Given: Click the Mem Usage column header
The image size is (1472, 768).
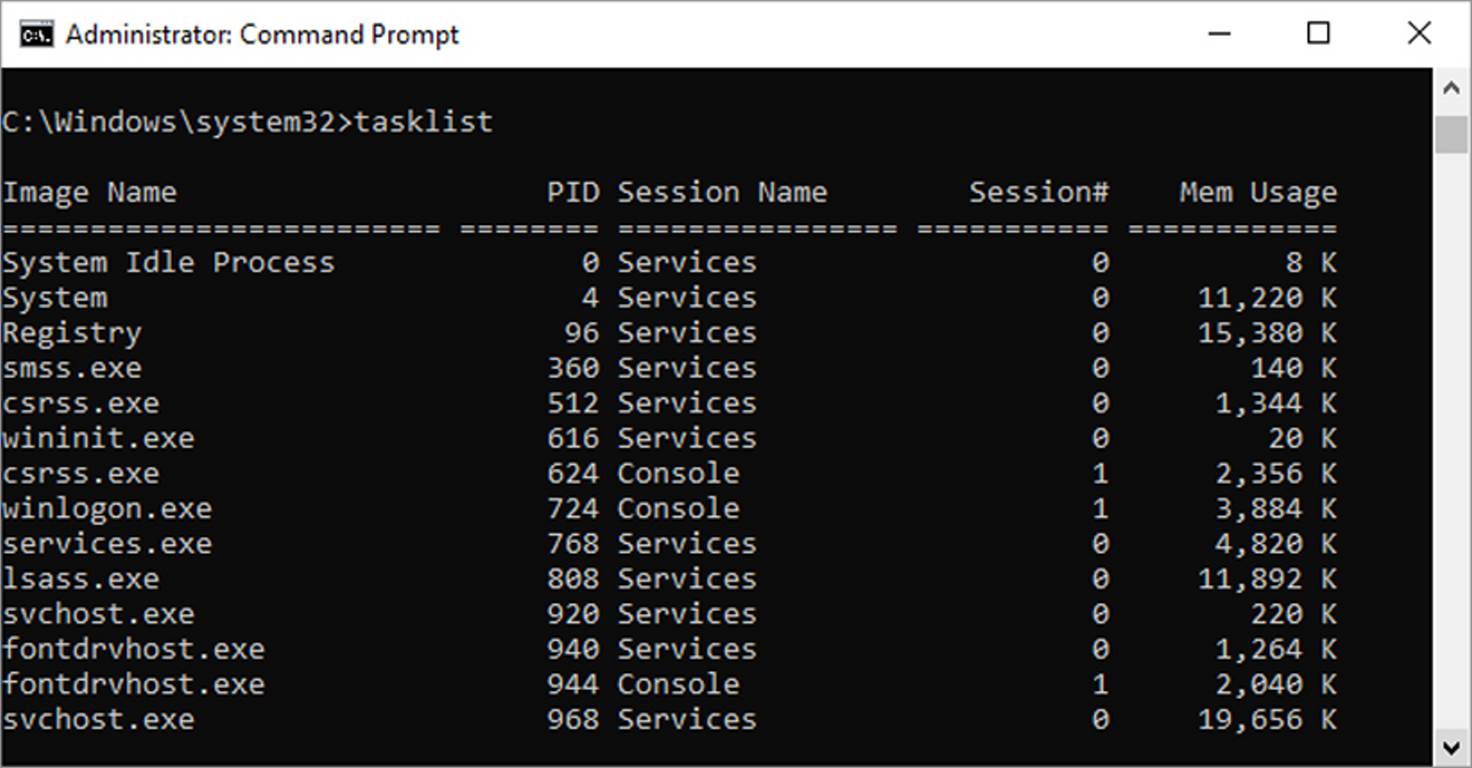Looking at the screenshot, I should (x=1257, y=192).
